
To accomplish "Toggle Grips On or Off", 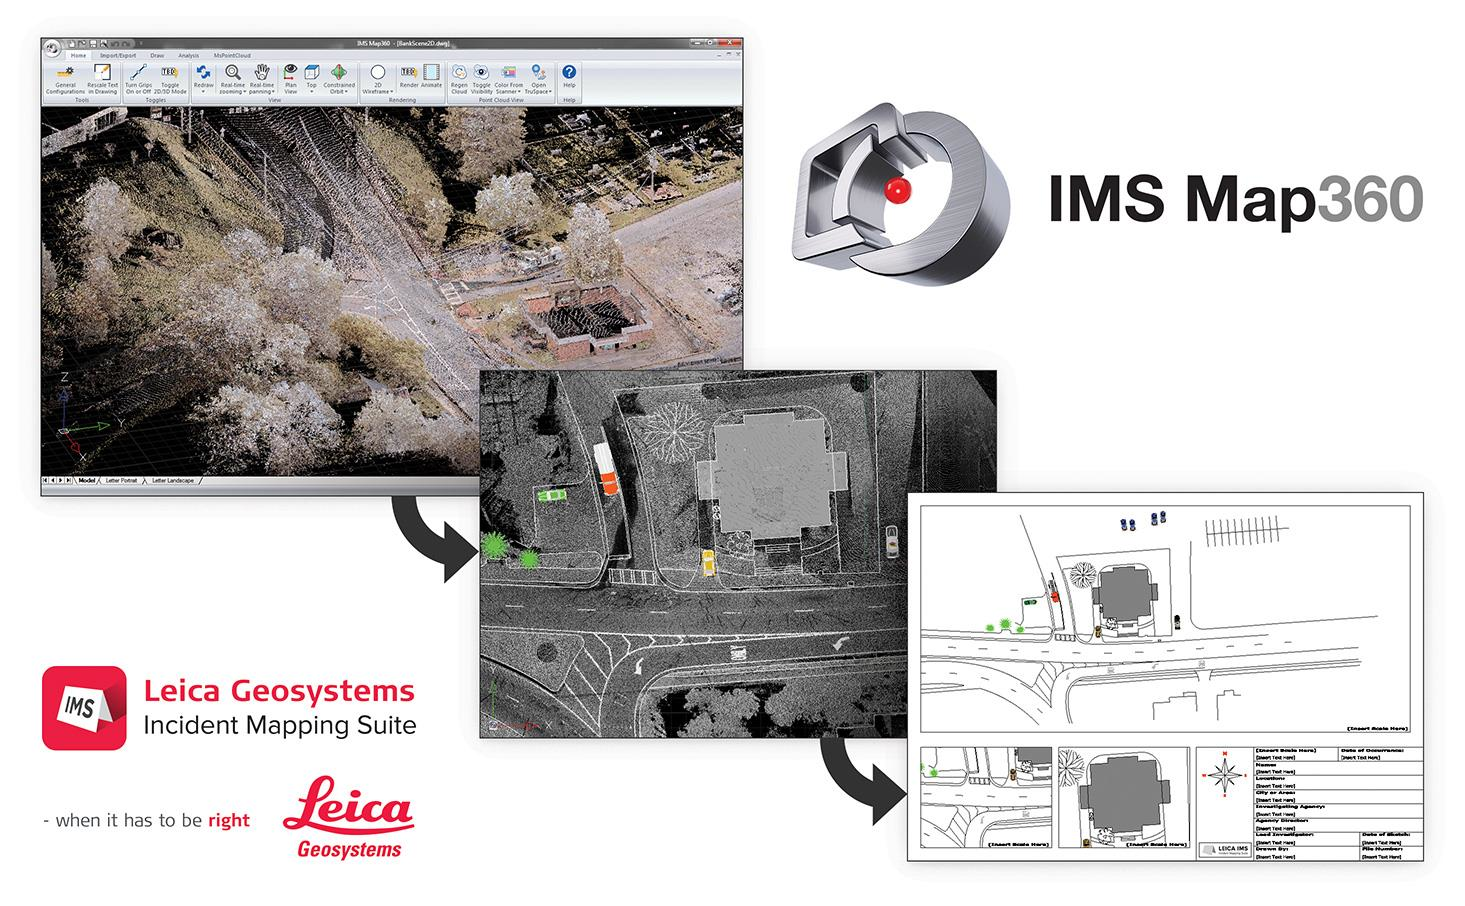I will (x=139, y=72).
